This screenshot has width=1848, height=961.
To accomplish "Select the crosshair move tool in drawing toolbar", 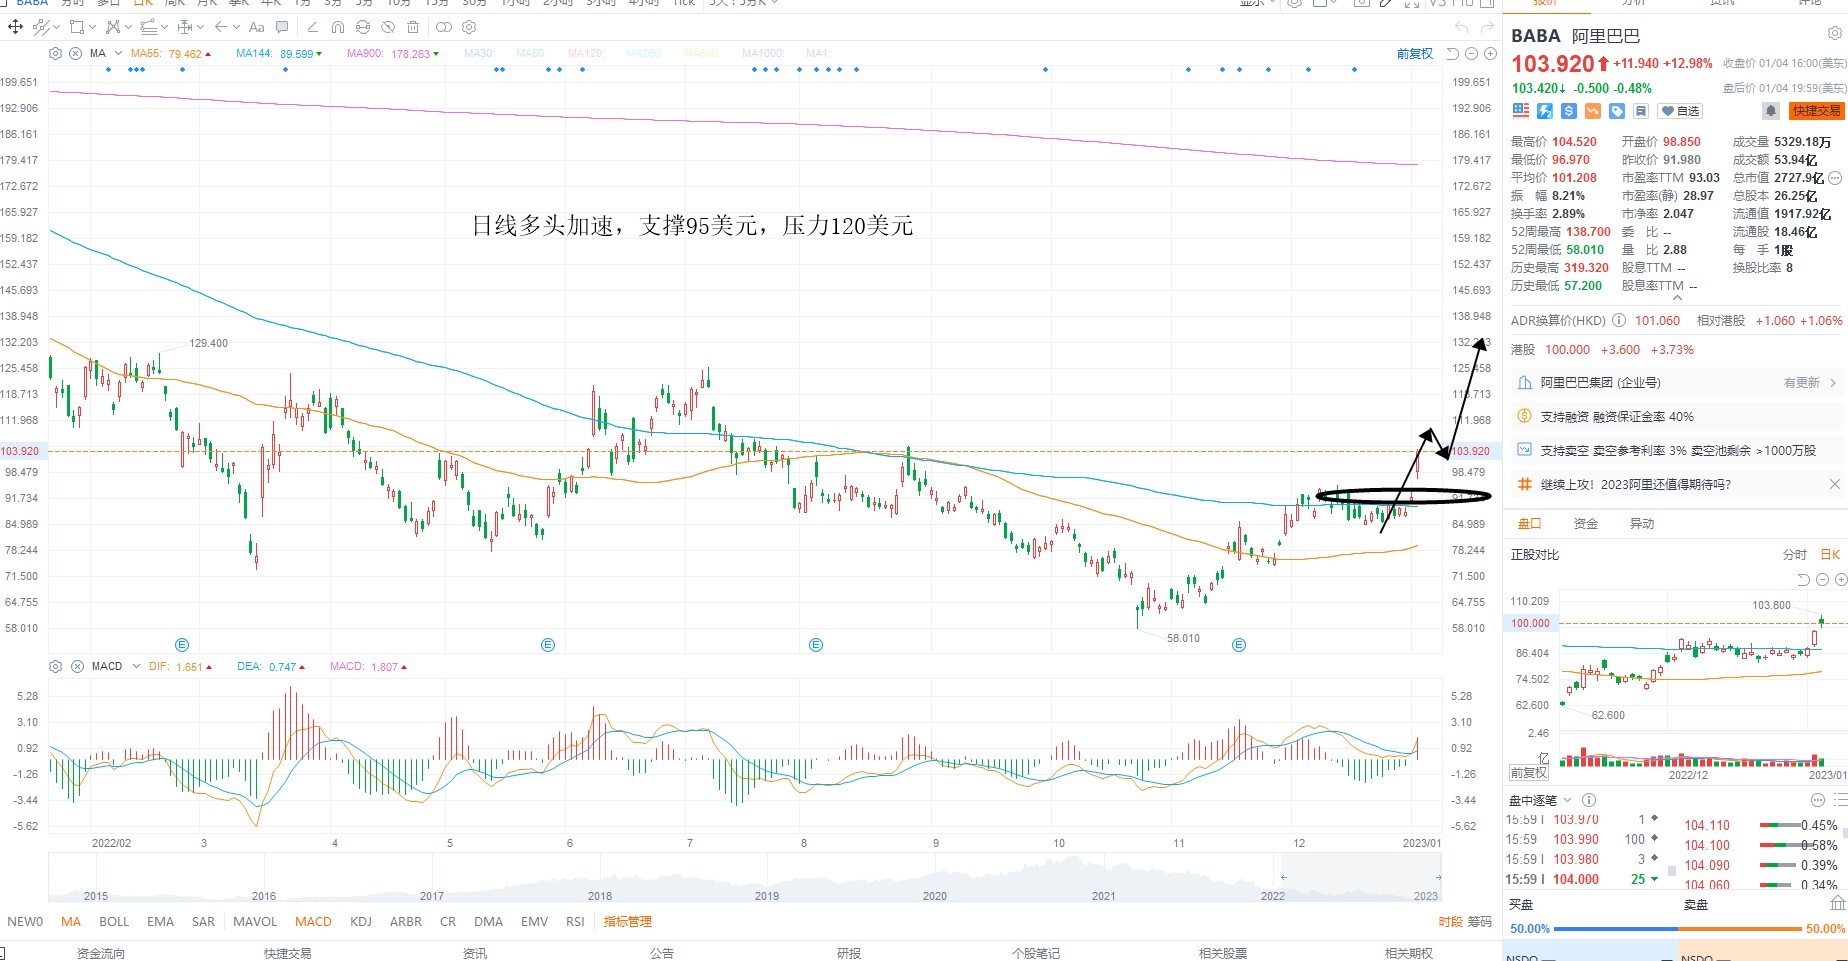I will coord(16,27).
